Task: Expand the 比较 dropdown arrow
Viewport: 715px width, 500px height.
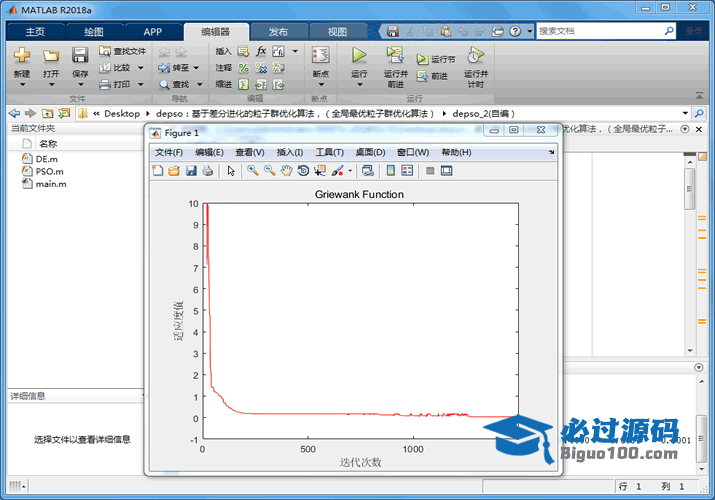Action: 140,68
